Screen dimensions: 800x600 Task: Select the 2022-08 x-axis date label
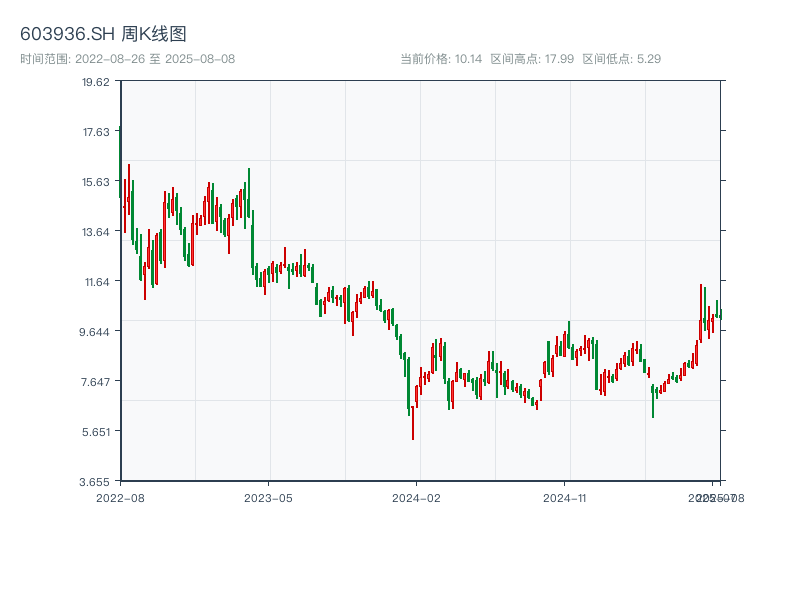click(120, 497)
